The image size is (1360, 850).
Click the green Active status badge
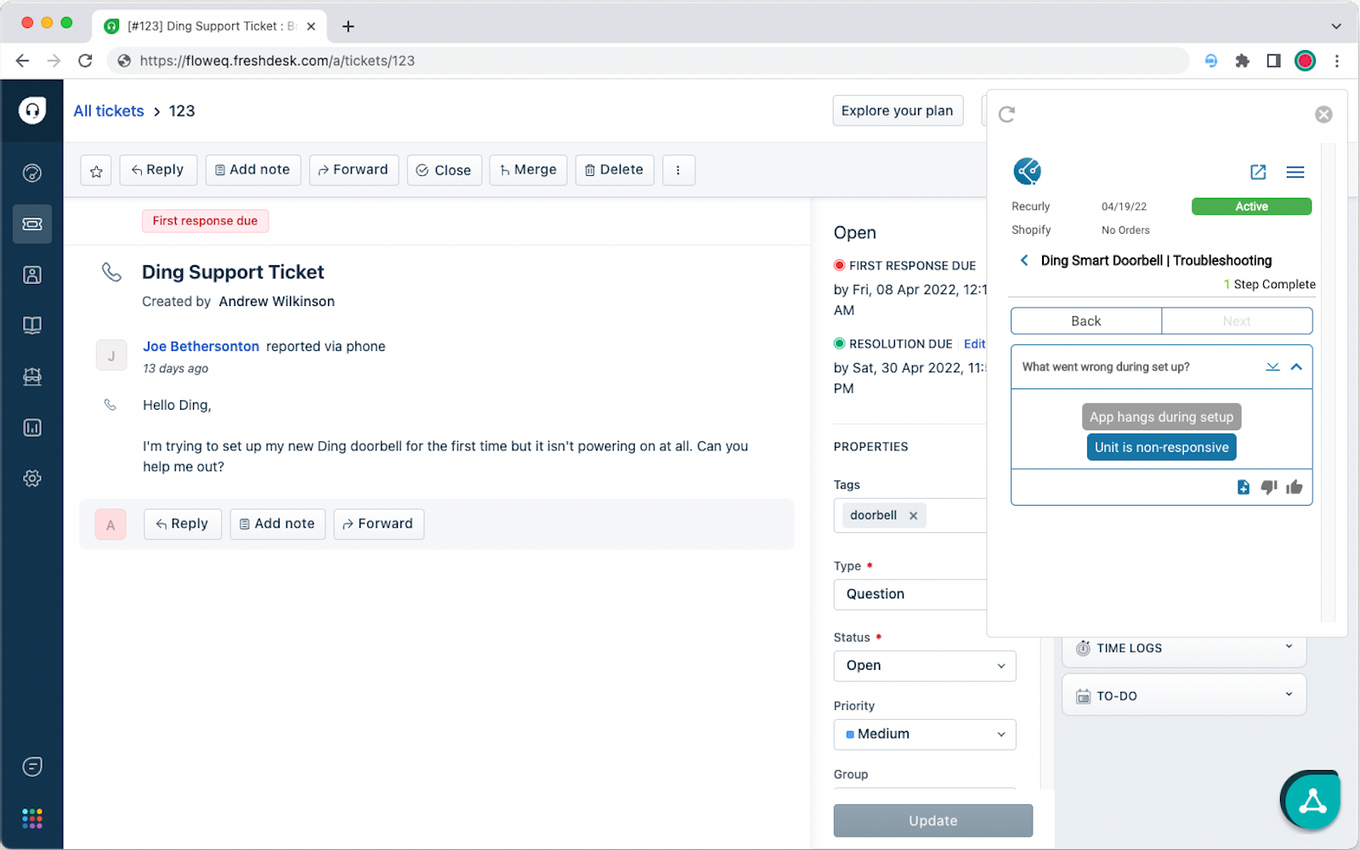pyautogui.click(x=1251, y=207)
